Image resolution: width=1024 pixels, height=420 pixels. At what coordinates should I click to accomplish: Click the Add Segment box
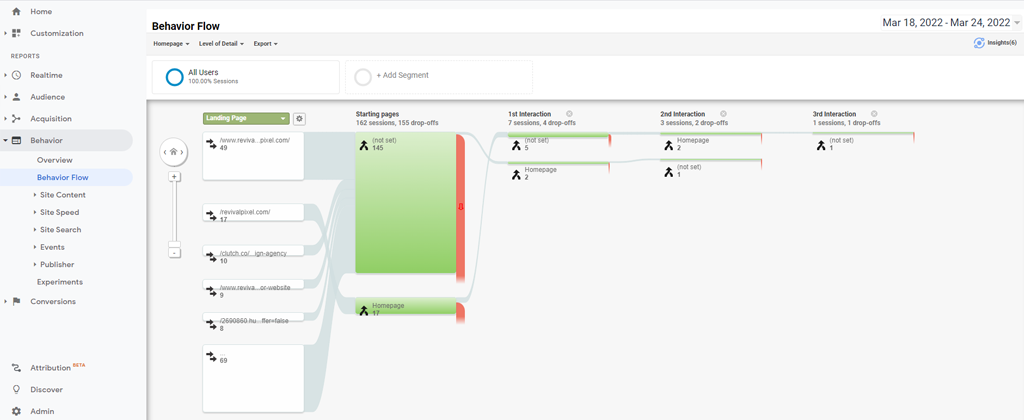438,77
